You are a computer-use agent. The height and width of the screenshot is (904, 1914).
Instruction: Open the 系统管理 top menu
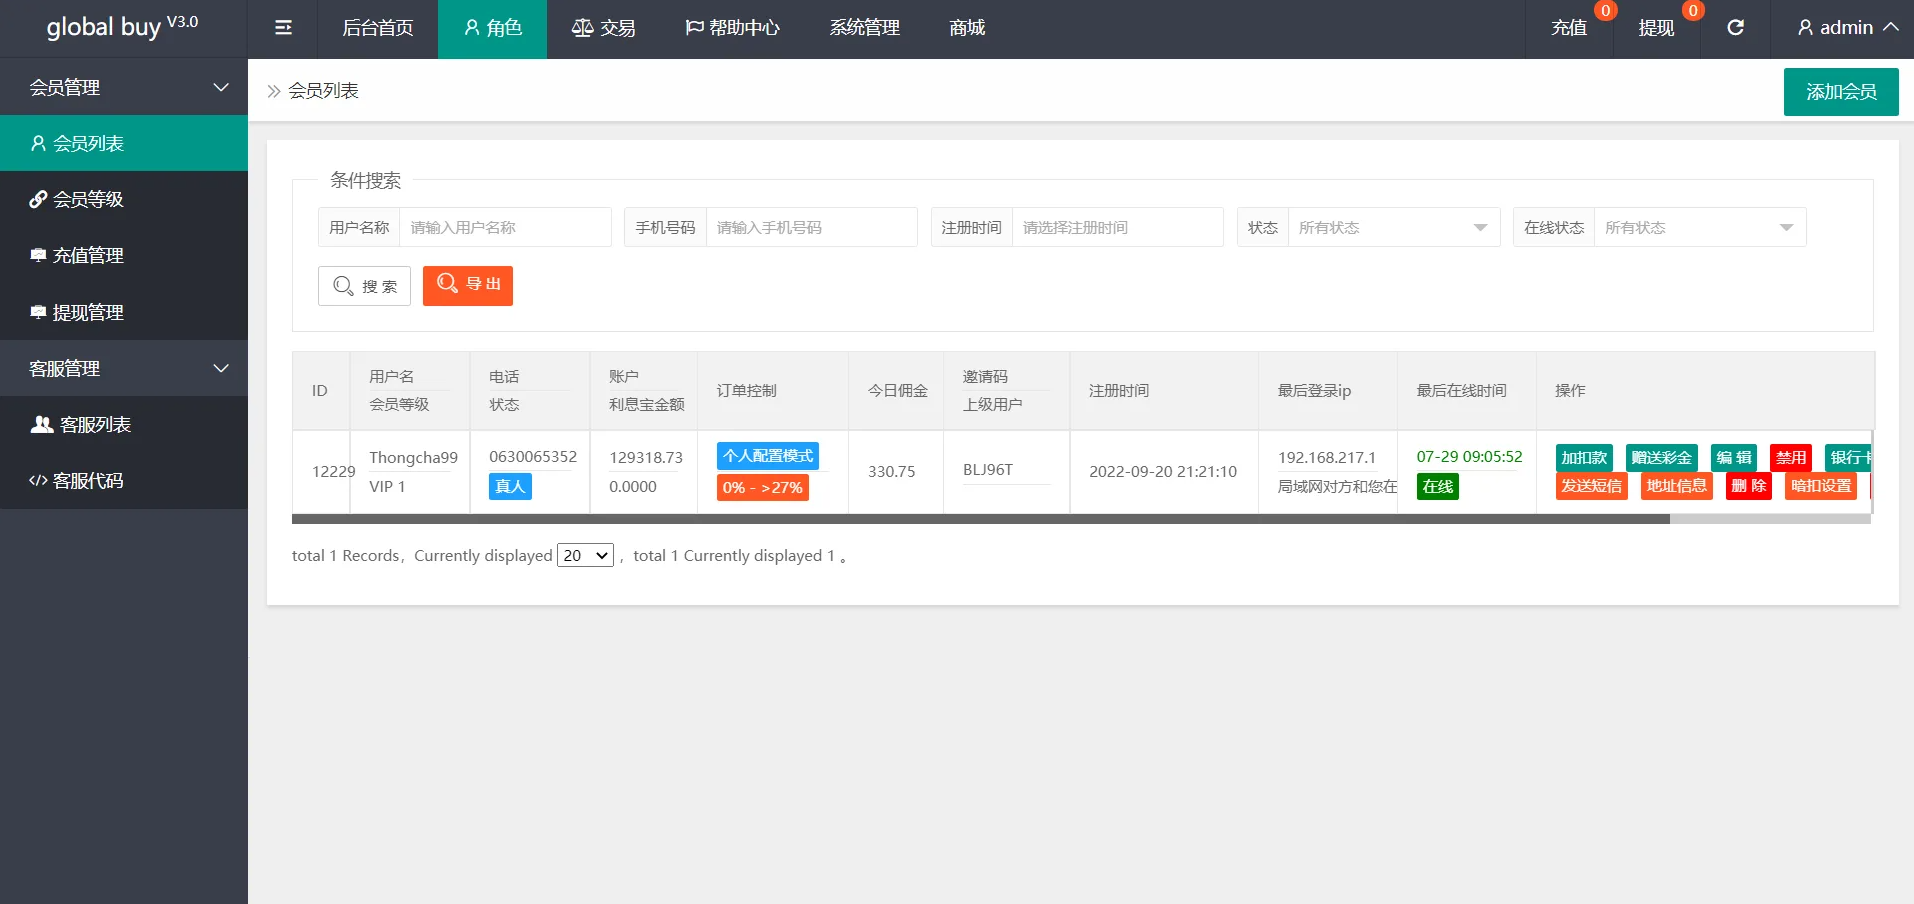864,28
